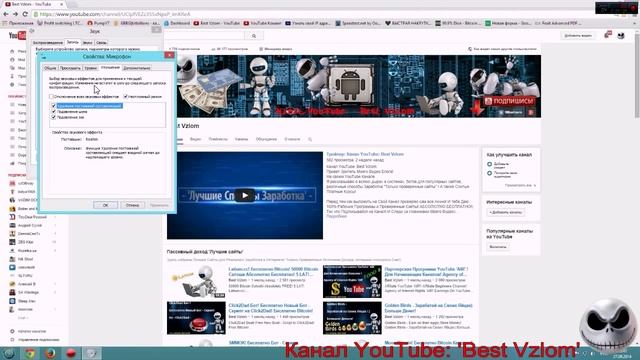
Task: Open the Dashboard bookmark
Action: 177,23
